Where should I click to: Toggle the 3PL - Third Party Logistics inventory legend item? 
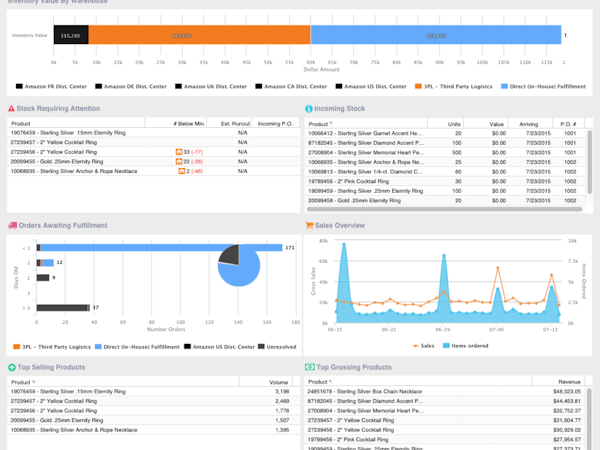click(x=454, y=86)
